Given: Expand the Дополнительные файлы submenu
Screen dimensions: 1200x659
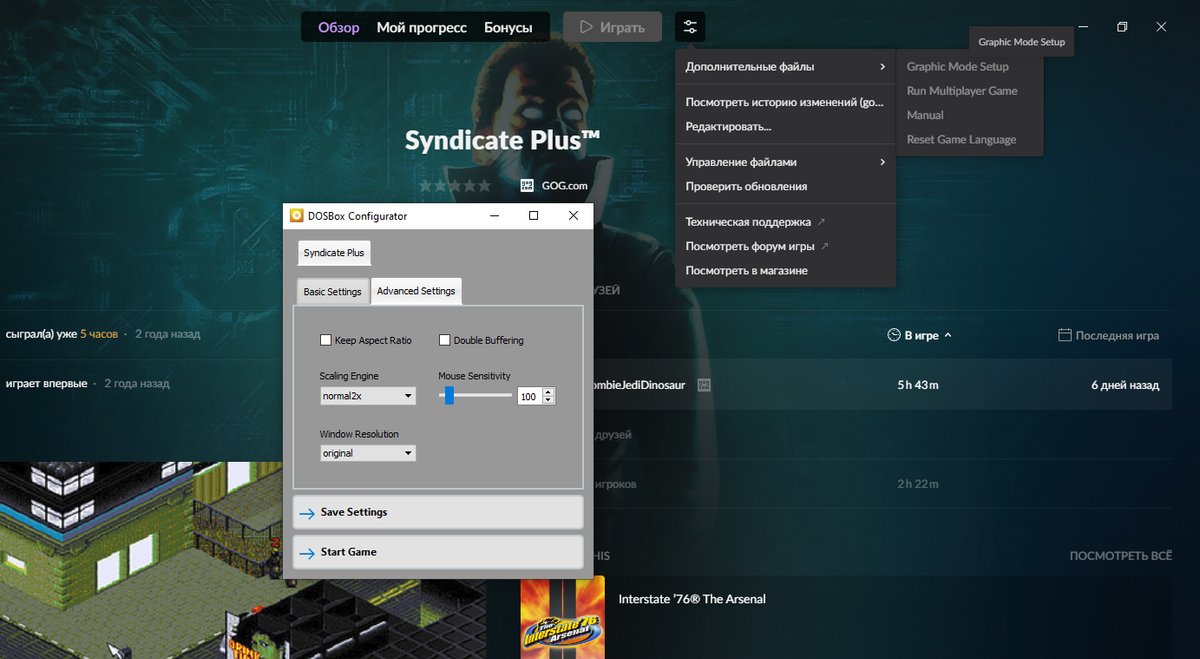Looking at the screenshot, I should click(x=785, y=67).
